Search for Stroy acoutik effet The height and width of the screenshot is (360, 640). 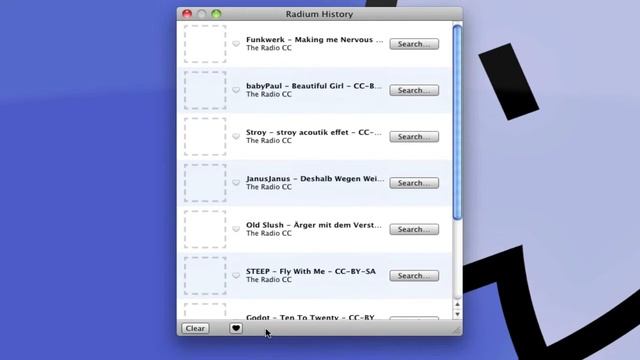tap(414, 137)
